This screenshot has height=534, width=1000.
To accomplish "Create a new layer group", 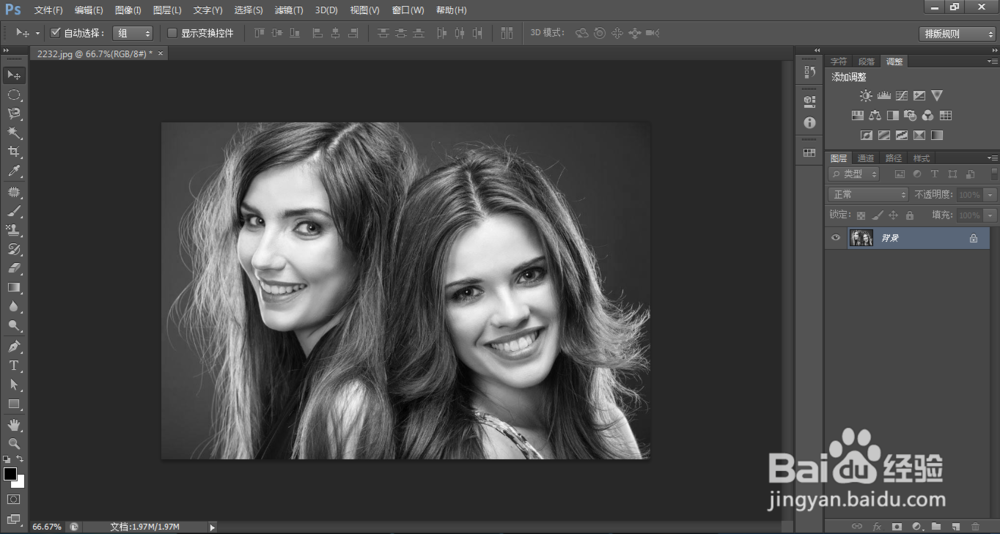I will [x=936, y=526].
